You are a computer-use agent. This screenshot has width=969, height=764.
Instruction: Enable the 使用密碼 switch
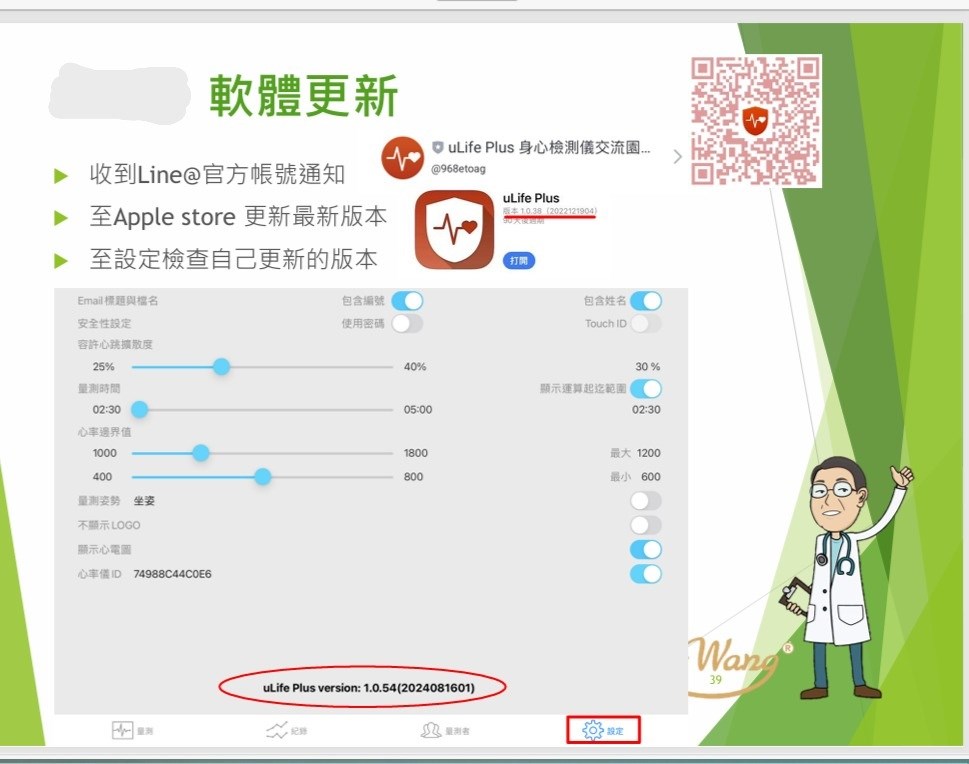[x=407, y=323]
